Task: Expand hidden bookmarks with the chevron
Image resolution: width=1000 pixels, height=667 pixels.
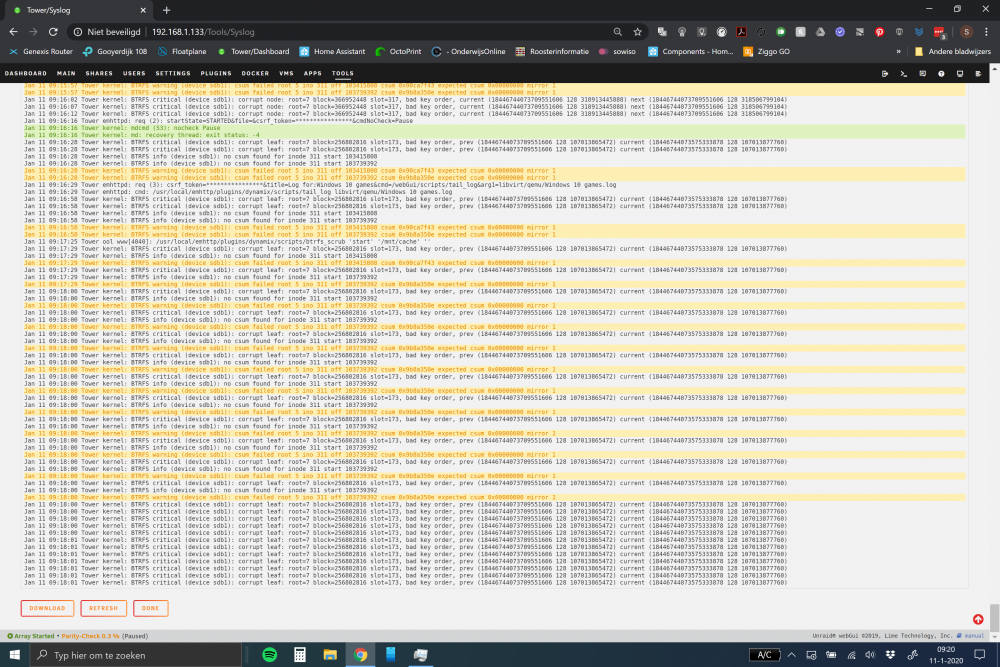Action: [899, 52]
